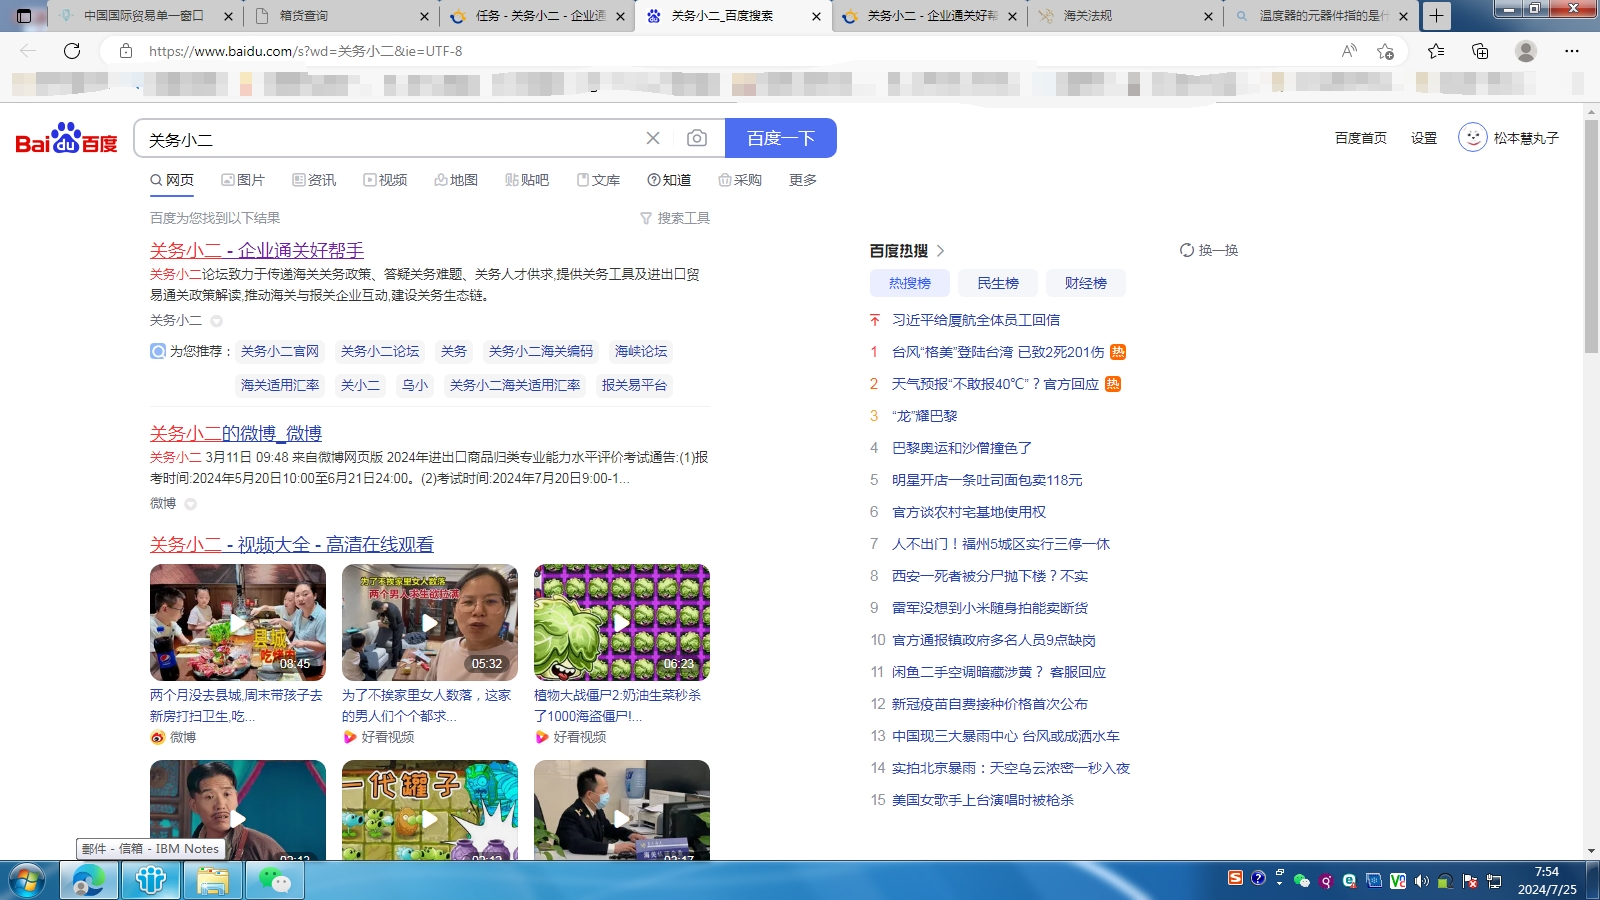The width and height of the screenshot is (1600, 900).
Task: Click recommended tag 关务小二官网
Action: [x=280, y=351]
